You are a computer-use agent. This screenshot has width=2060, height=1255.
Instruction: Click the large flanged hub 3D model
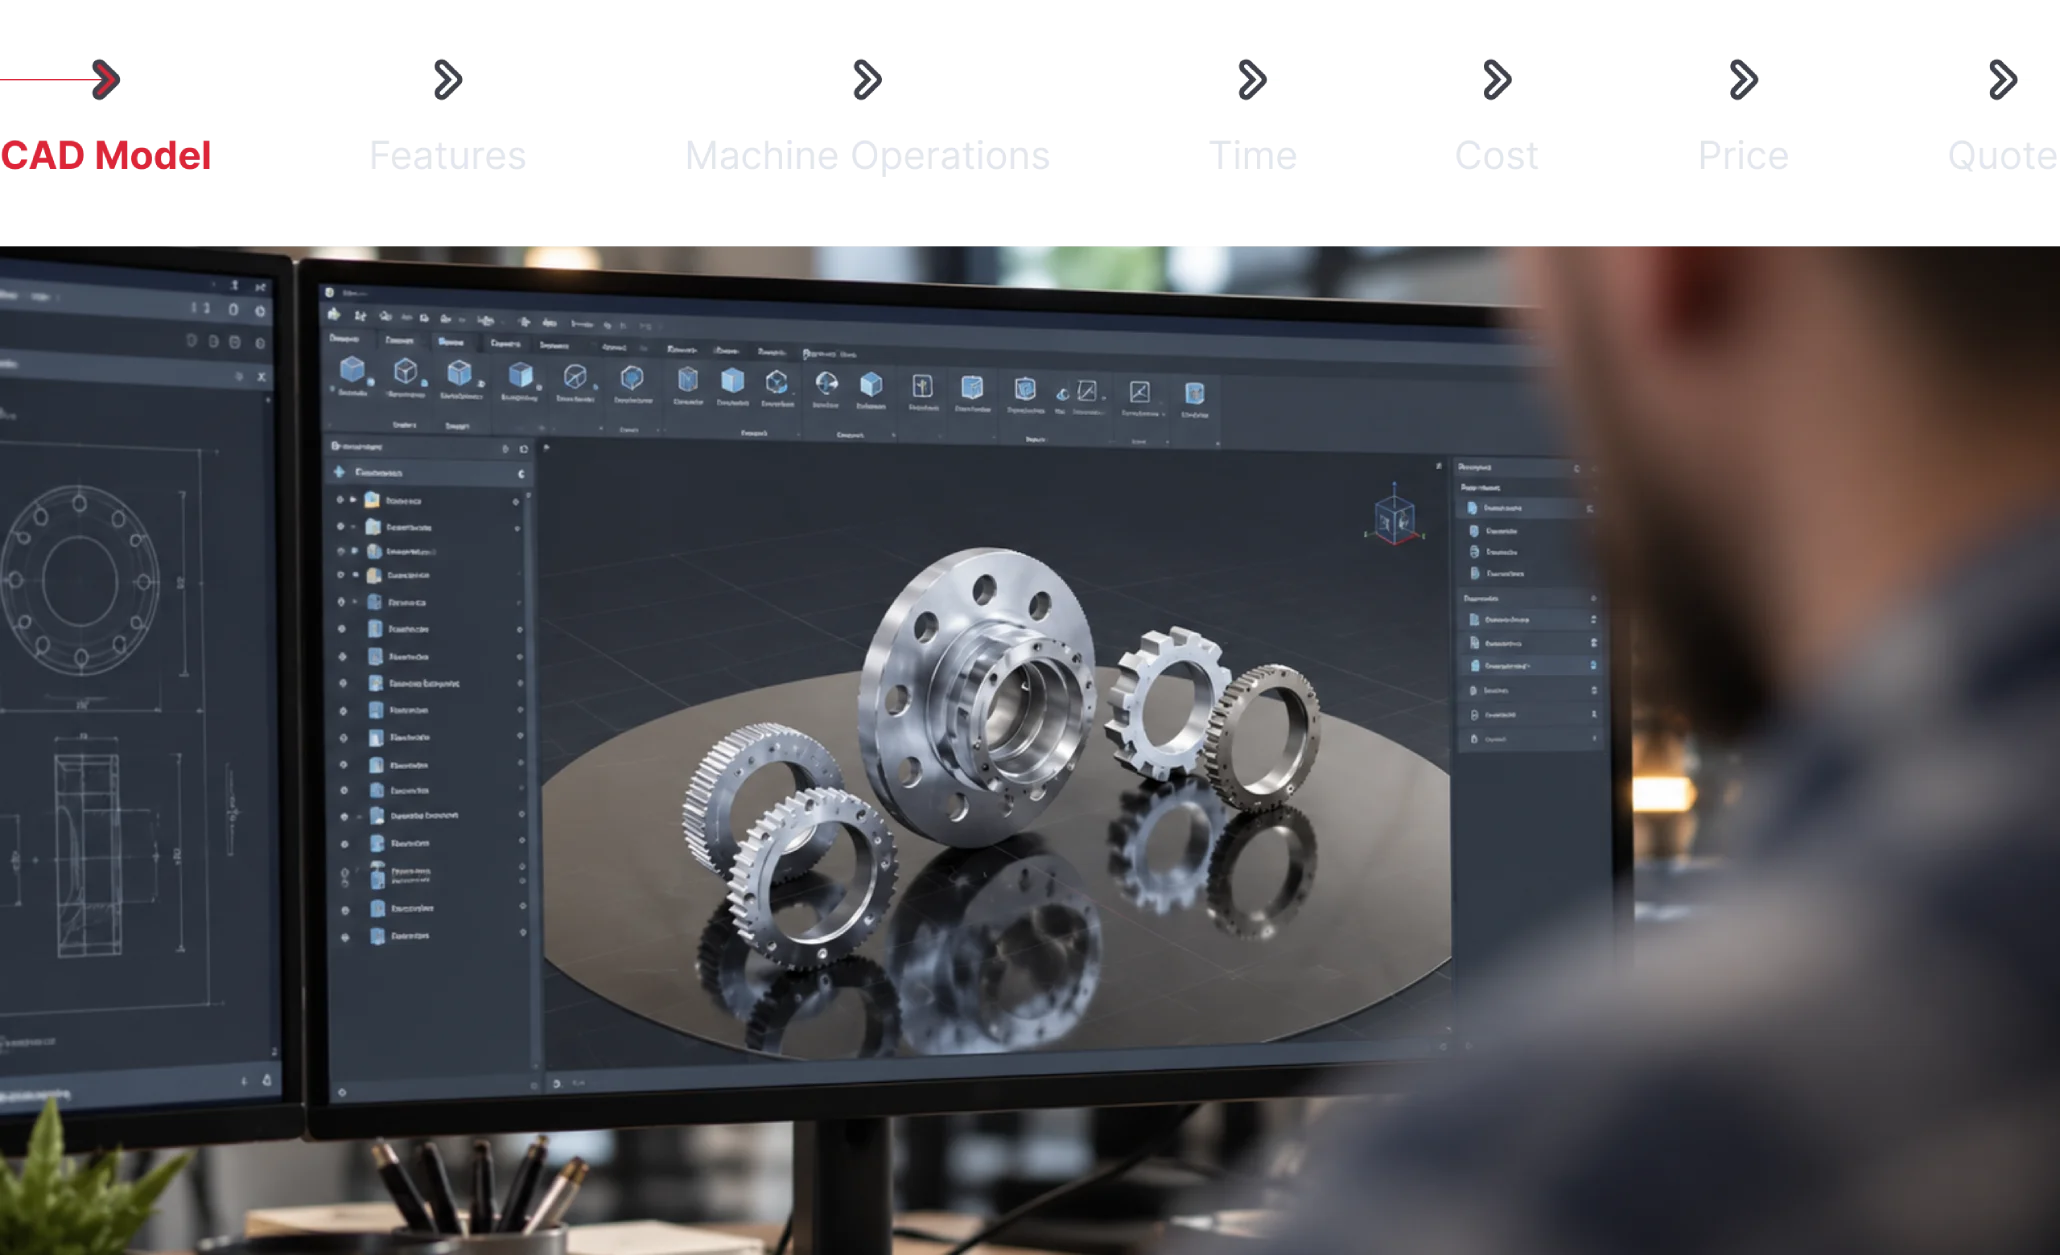[x=980, y=695]
